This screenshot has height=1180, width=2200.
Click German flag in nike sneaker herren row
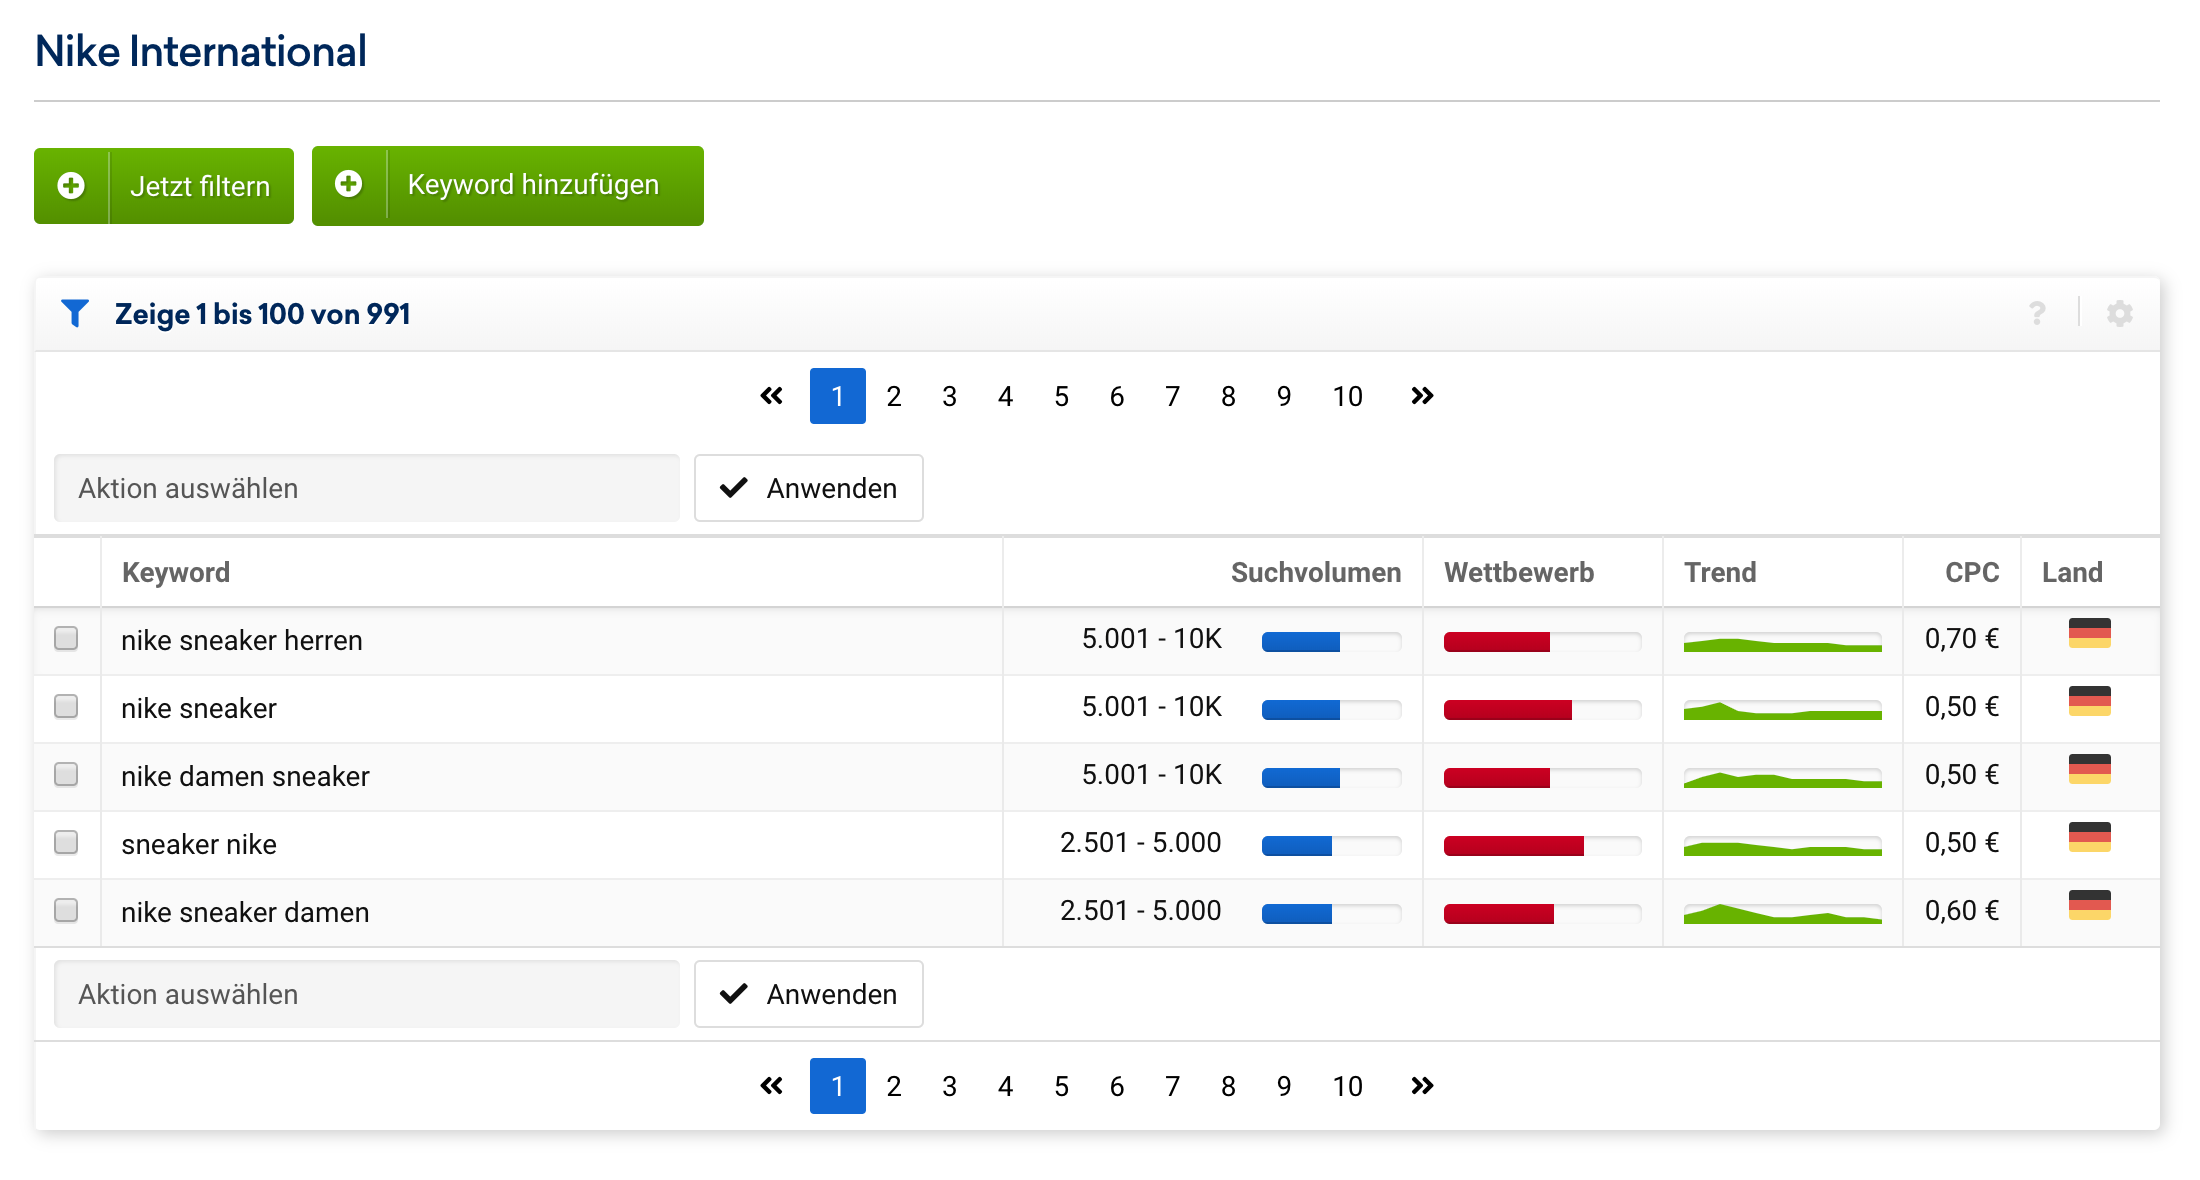(x=2089, y=634)
